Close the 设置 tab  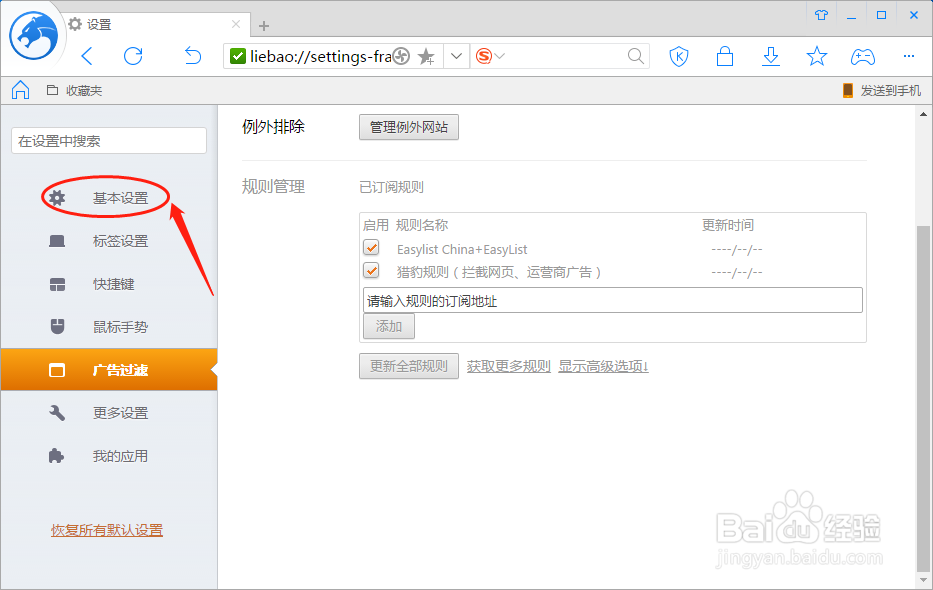(236, 24)
